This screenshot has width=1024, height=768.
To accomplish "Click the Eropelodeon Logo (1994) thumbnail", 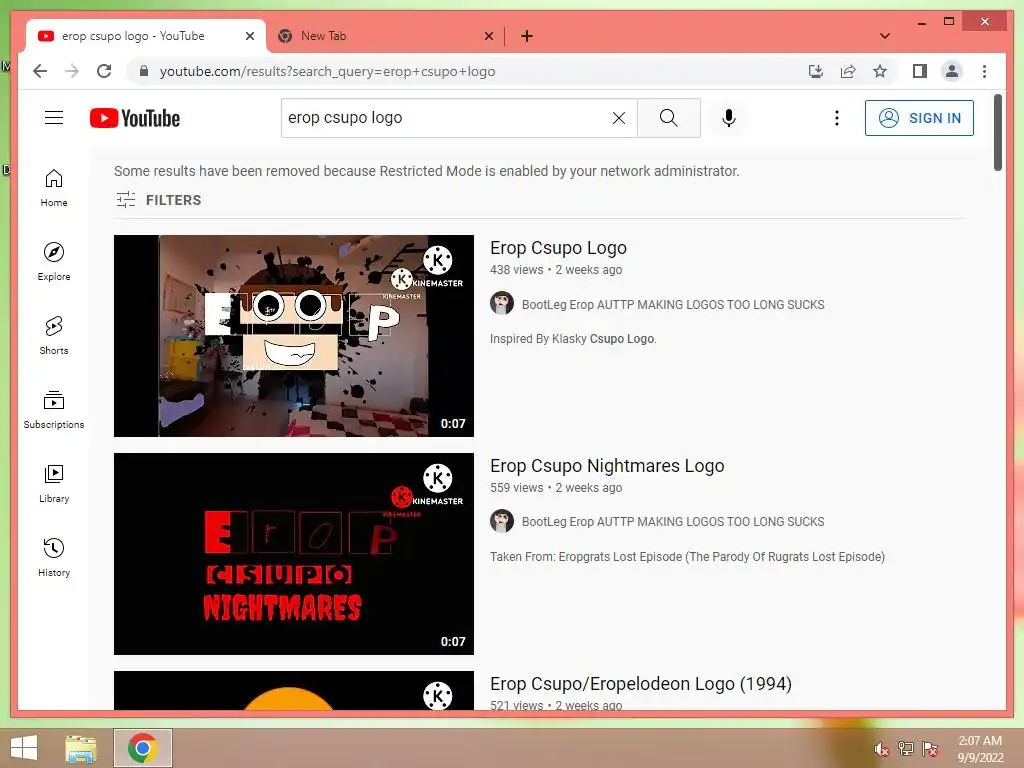I will (293, 690).
